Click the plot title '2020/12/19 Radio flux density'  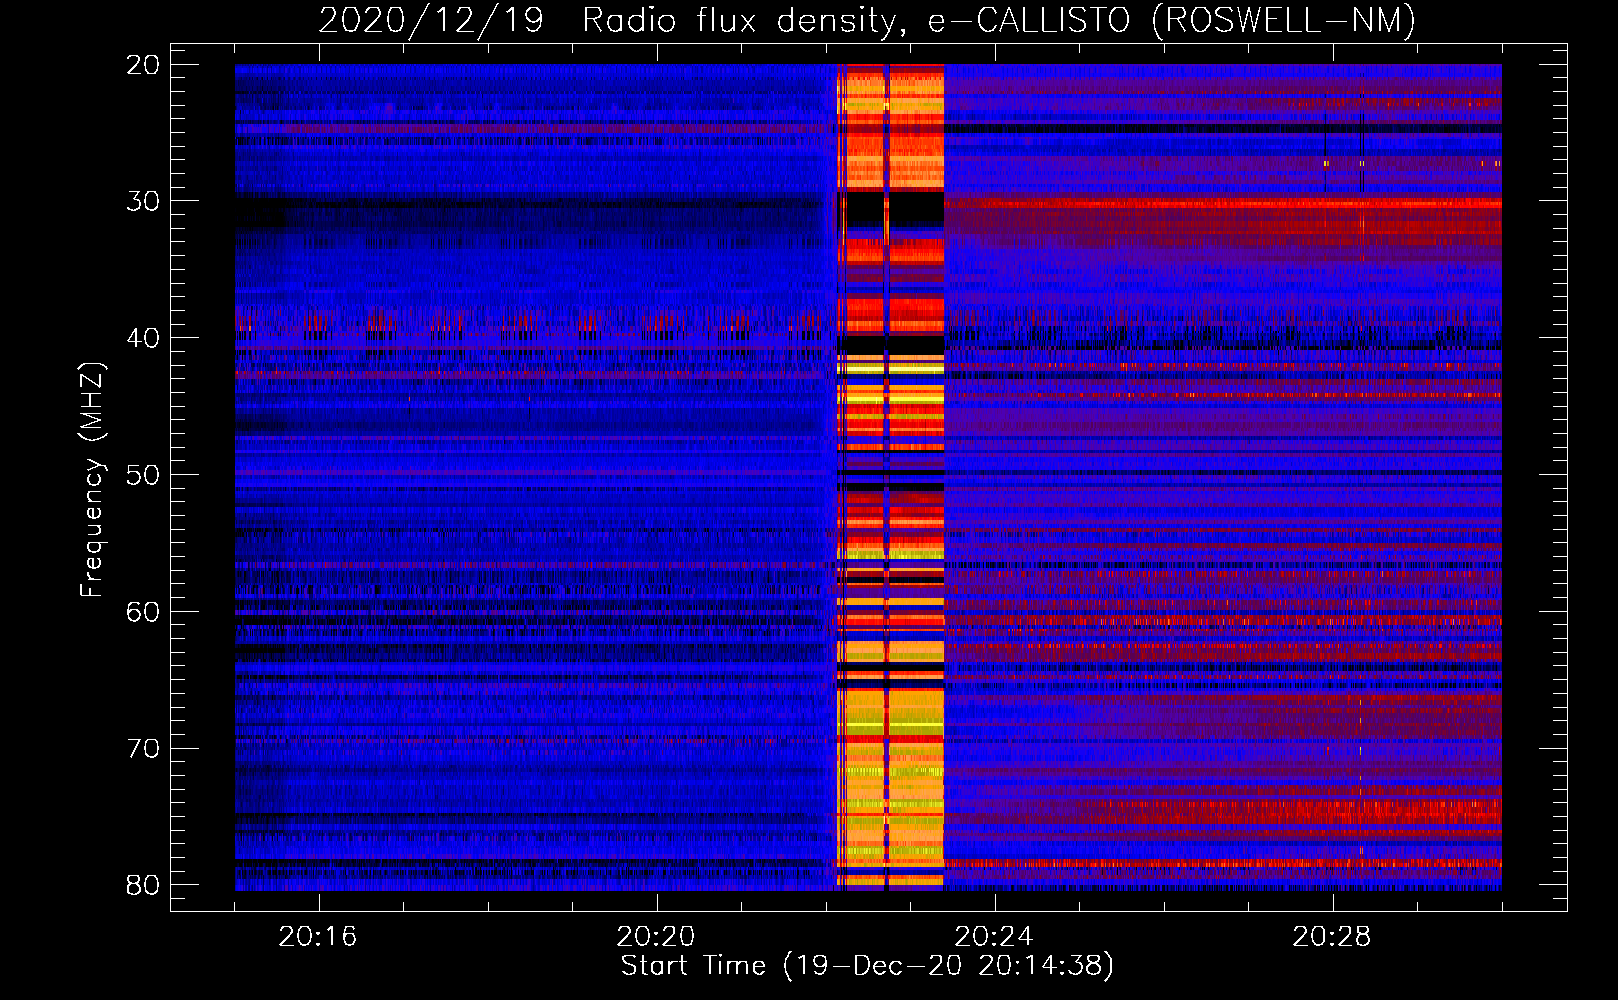coord(867,21)
